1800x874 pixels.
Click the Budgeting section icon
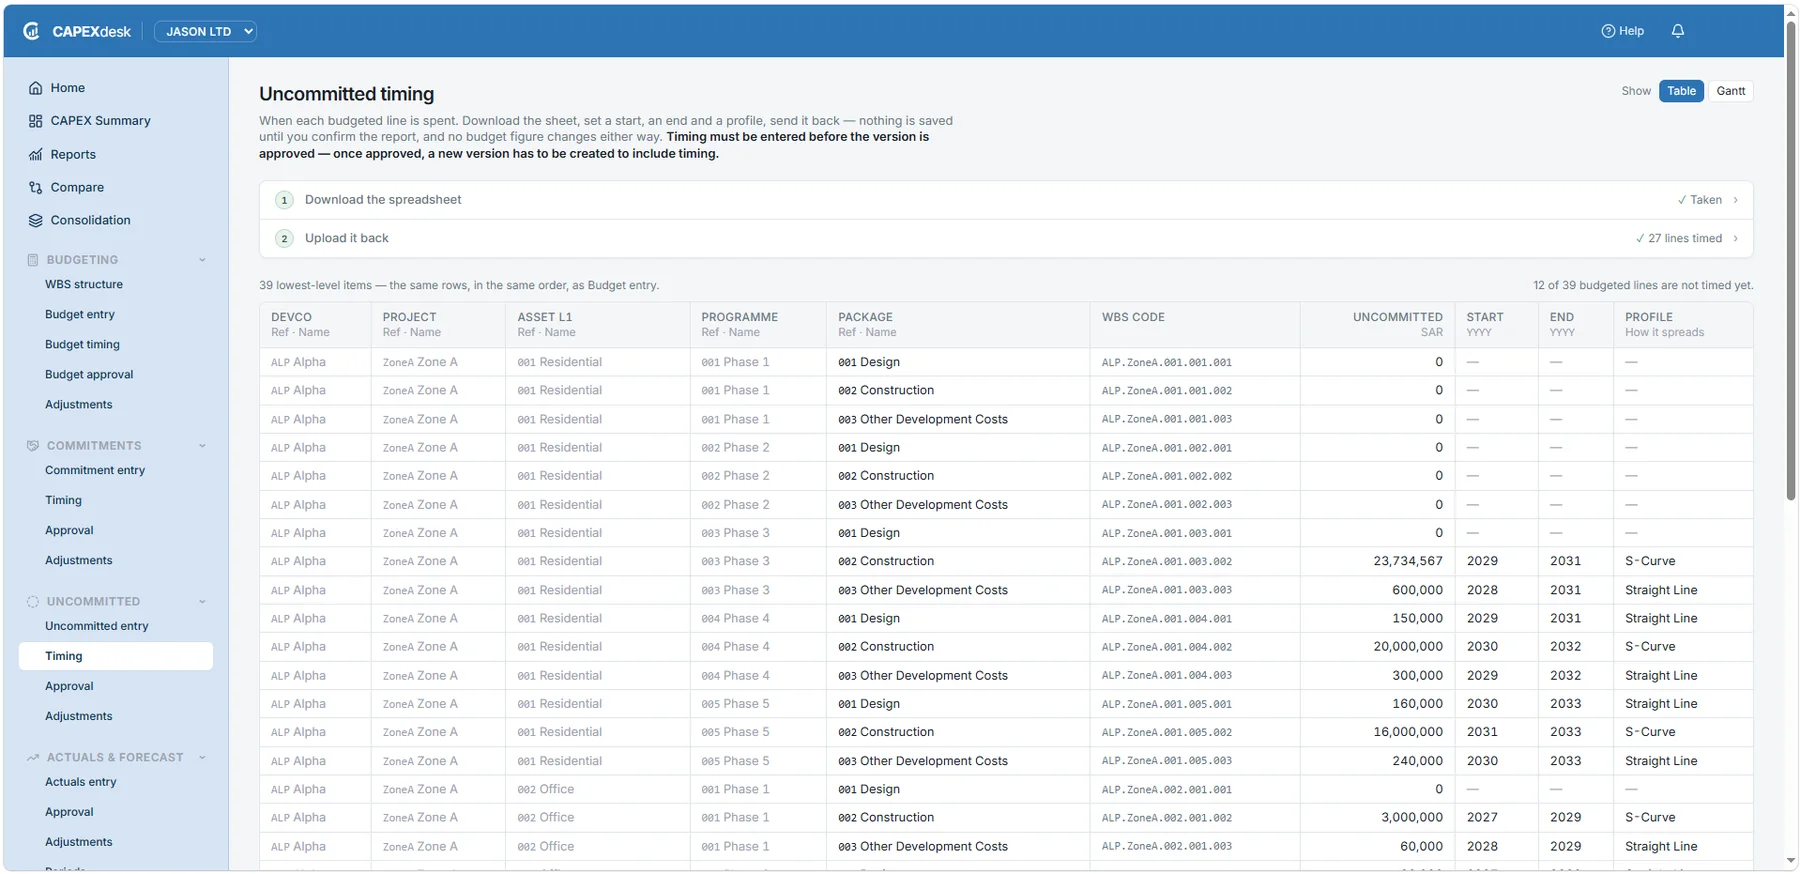pyautogui.click(x=33, y=260)
